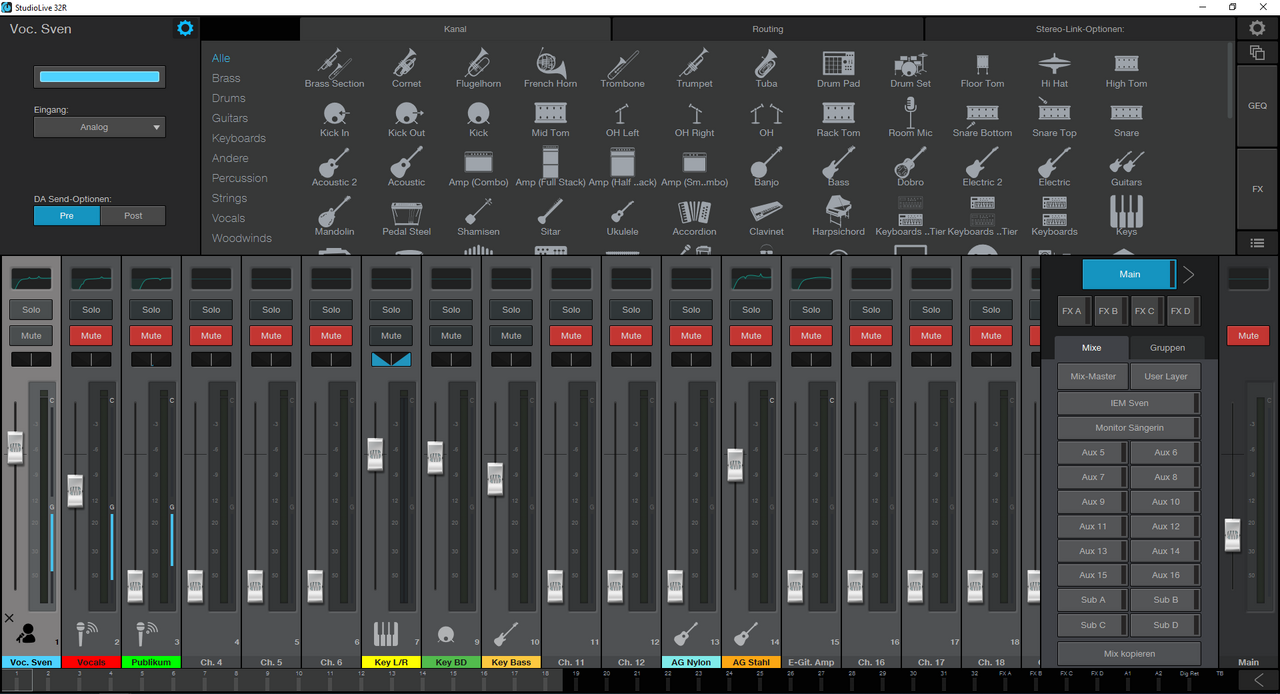Filter the instrument icon list by Brass
The width and height of the screenshot is (1280, 694).
click(226, 78)
